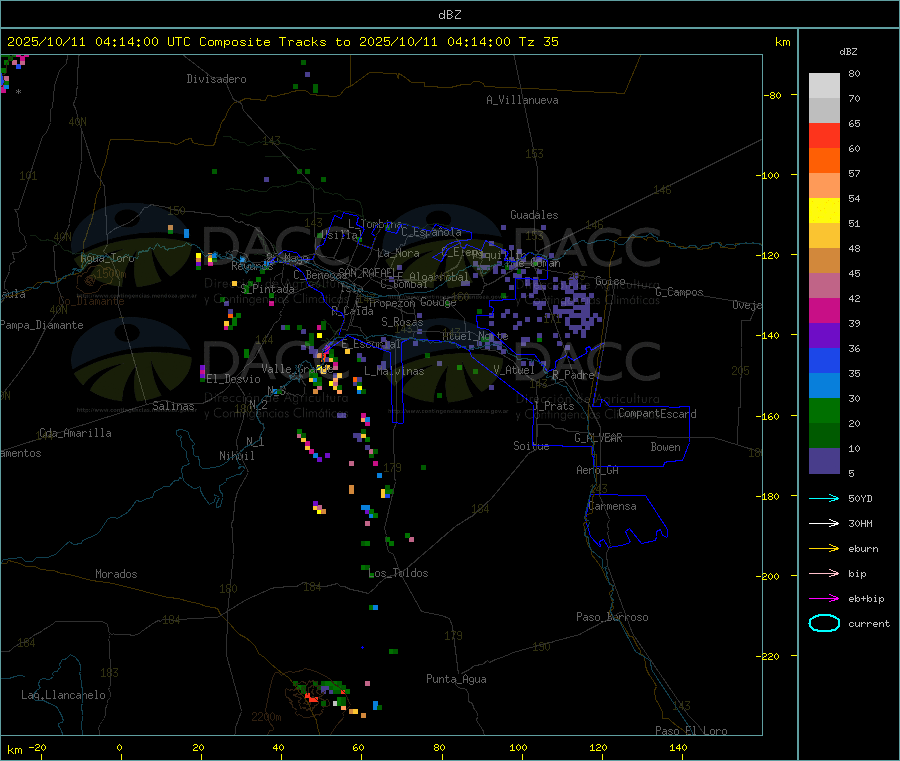The height and width of the screenshot is (761, 900).
Task: Click the white 30HM arrow legend icon
Action: 823,523
